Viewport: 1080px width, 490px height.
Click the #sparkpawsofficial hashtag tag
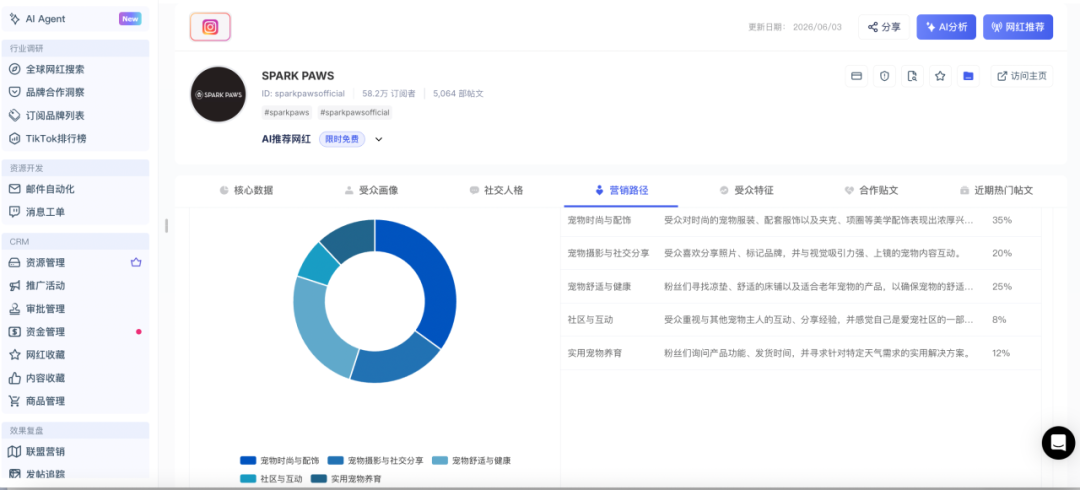click(x=355, y=112)
